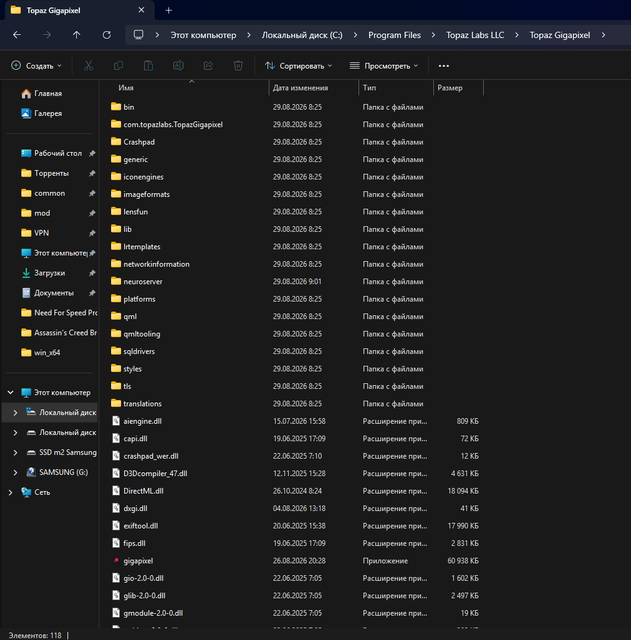Click the Delete trash icon

pyautogui.click(x=238, y=66)
